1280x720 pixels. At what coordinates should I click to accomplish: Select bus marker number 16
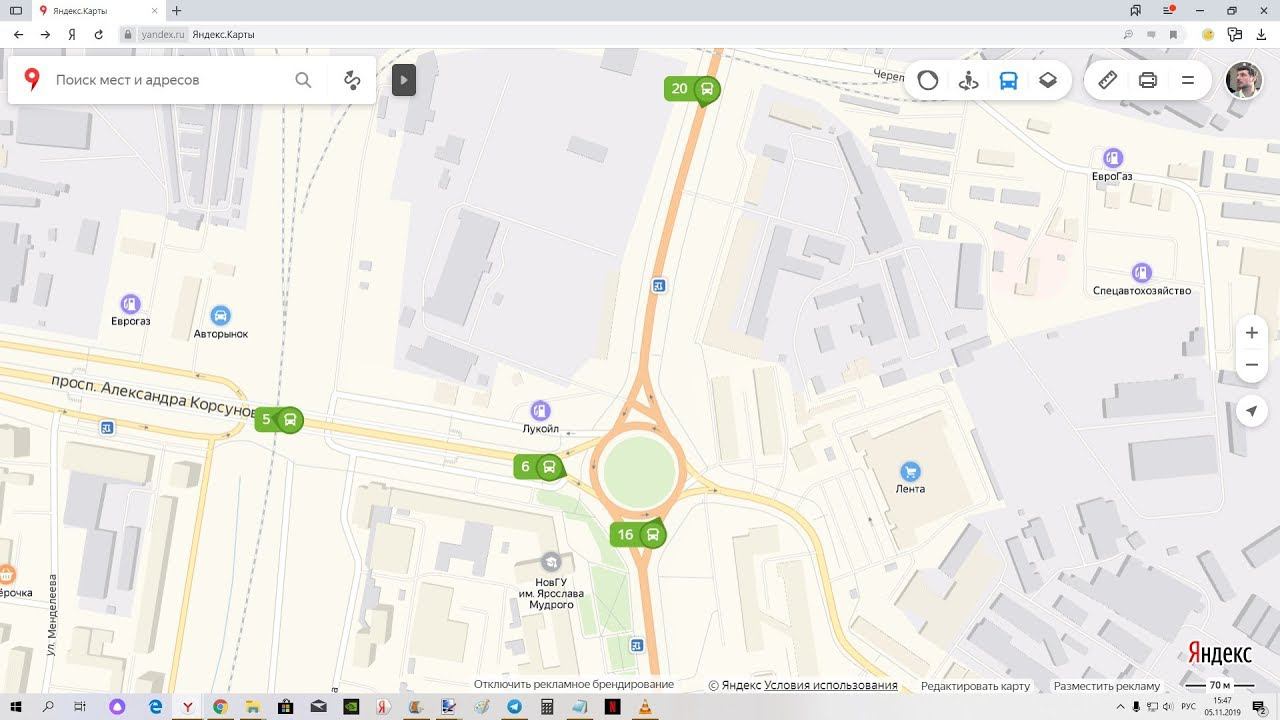[638, 535]
